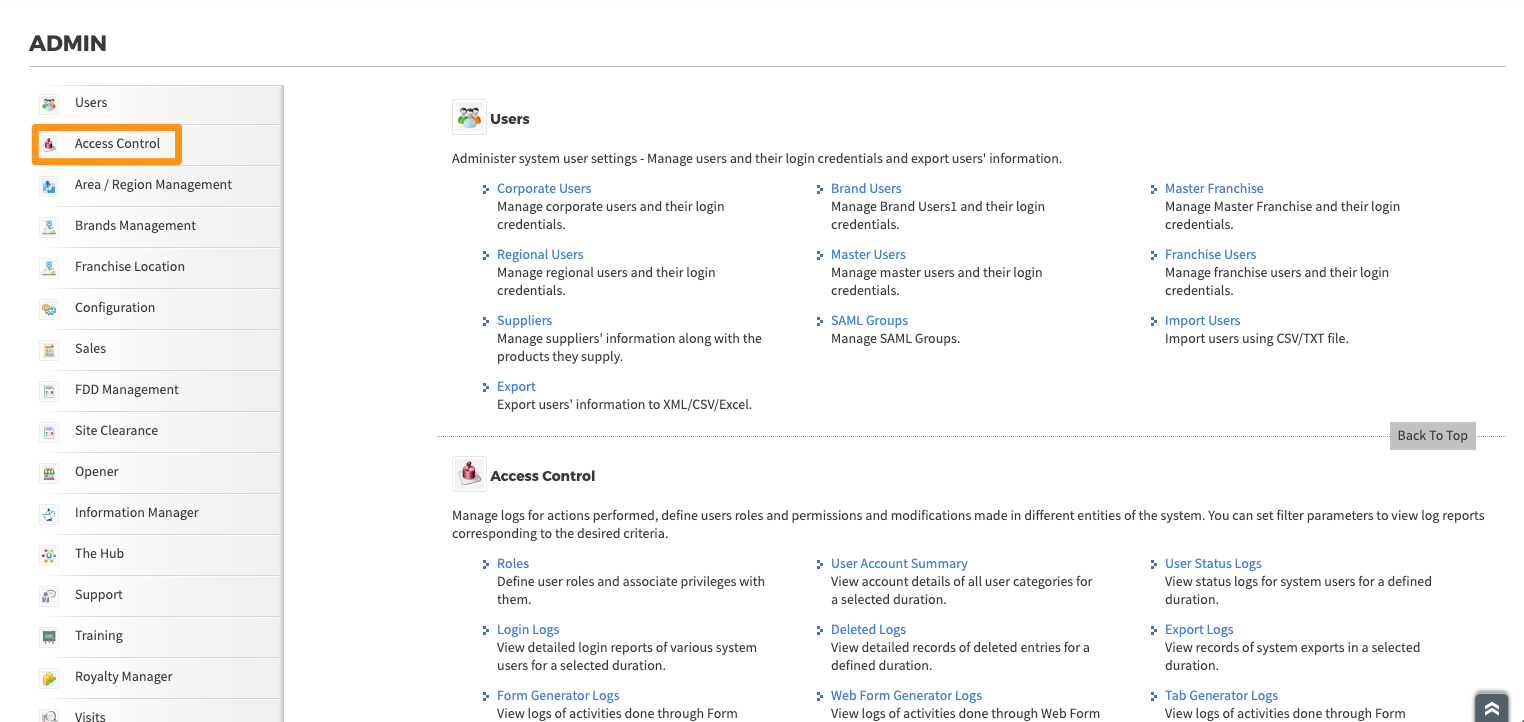Click the Sales sidebar icon
Image resolution: width=1524 pixels, height=722 pixels.
click(48, 350)
